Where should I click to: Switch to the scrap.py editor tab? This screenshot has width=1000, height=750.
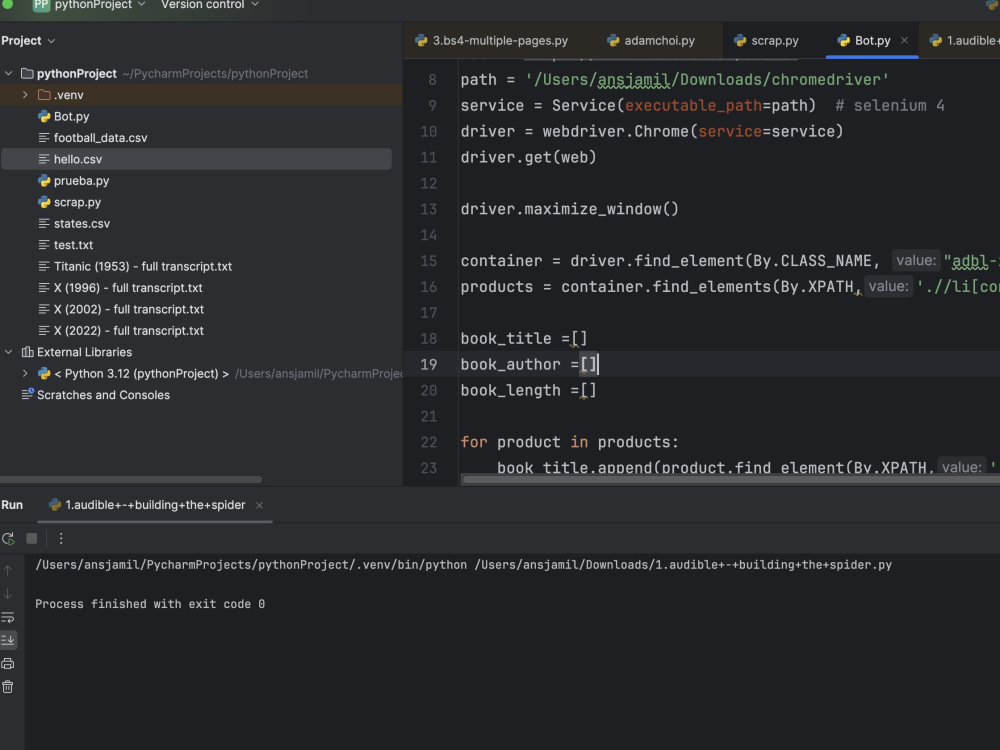[766, 41]
